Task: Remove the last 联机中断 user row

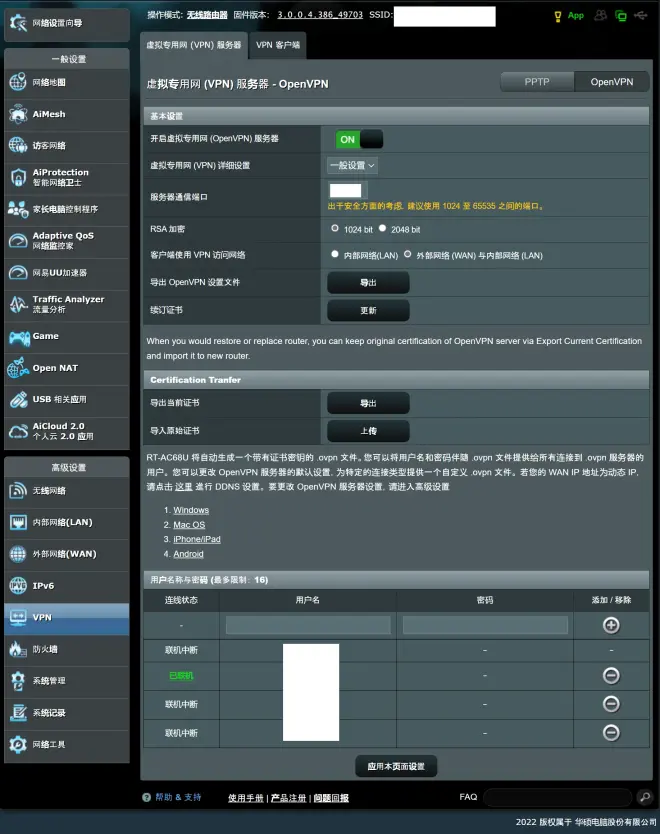Action: click(x=611, y=733)
